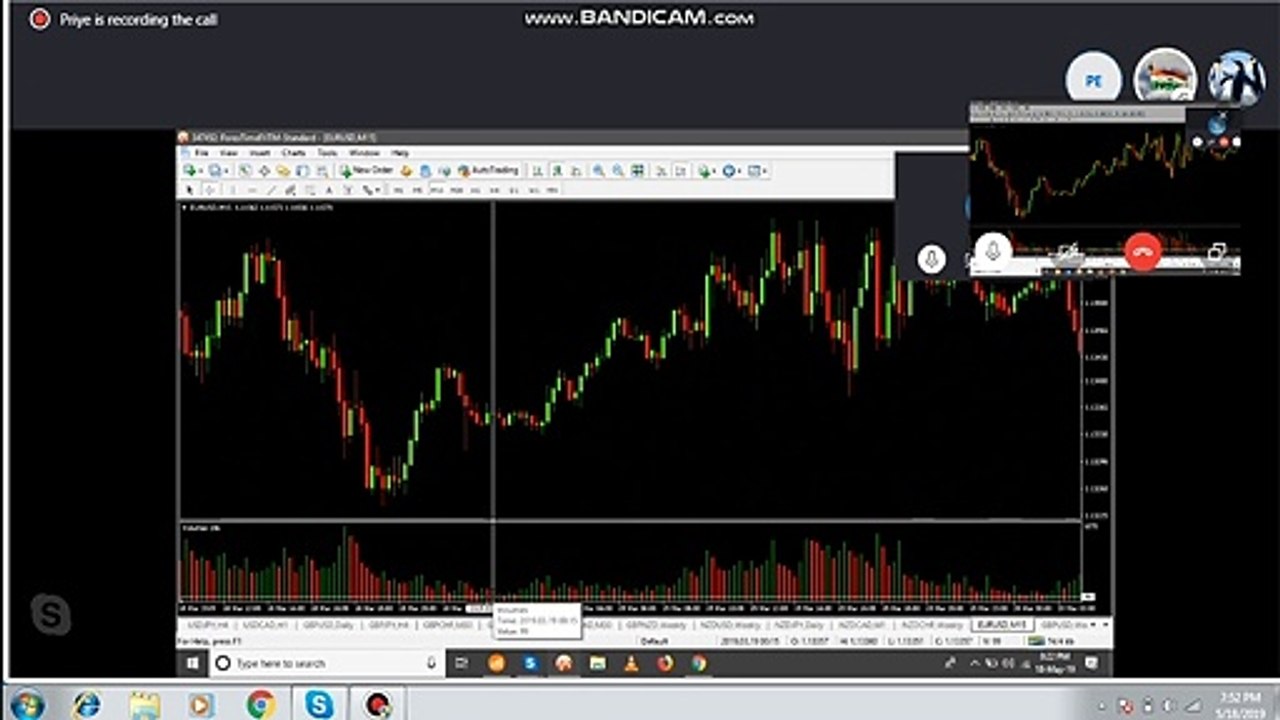Switch to the GBPUSD,Daily chart tab
This screenshot has width=1280, height=720.
(329, 624)
